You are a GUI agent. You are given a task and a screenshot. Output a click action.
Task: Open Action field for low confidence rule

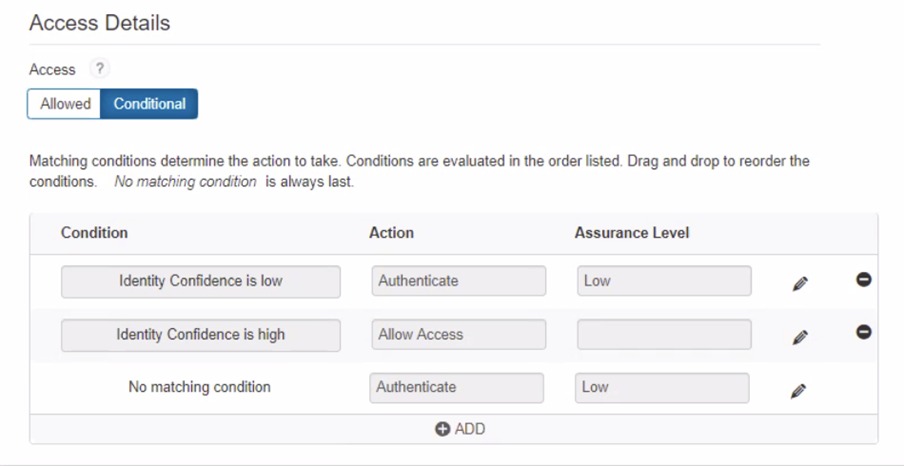click(458, 281)
